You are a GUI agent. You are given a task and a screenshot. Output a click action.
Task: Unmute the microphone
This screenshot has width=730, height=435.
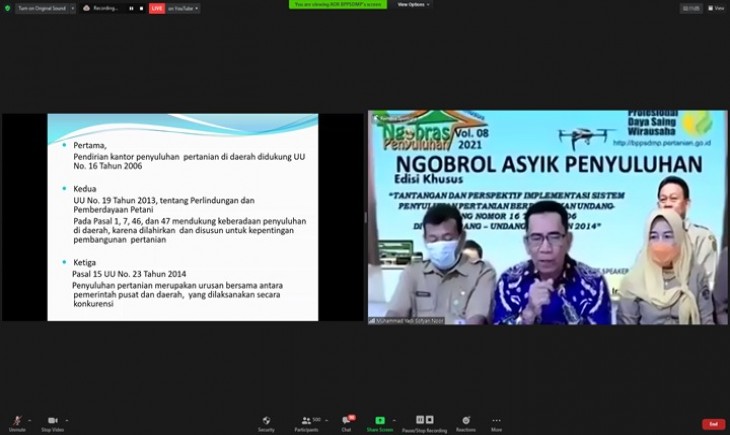17,424
